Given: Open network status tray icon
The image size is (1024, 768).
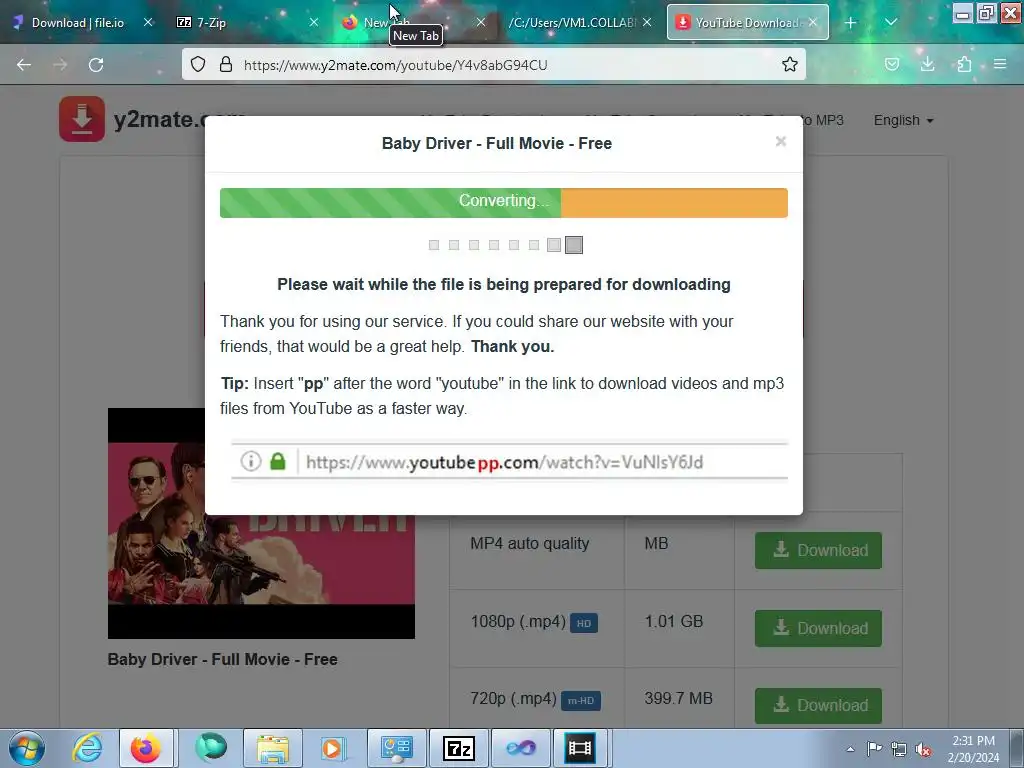Looking at the screenshot, I should click(899, 749).
